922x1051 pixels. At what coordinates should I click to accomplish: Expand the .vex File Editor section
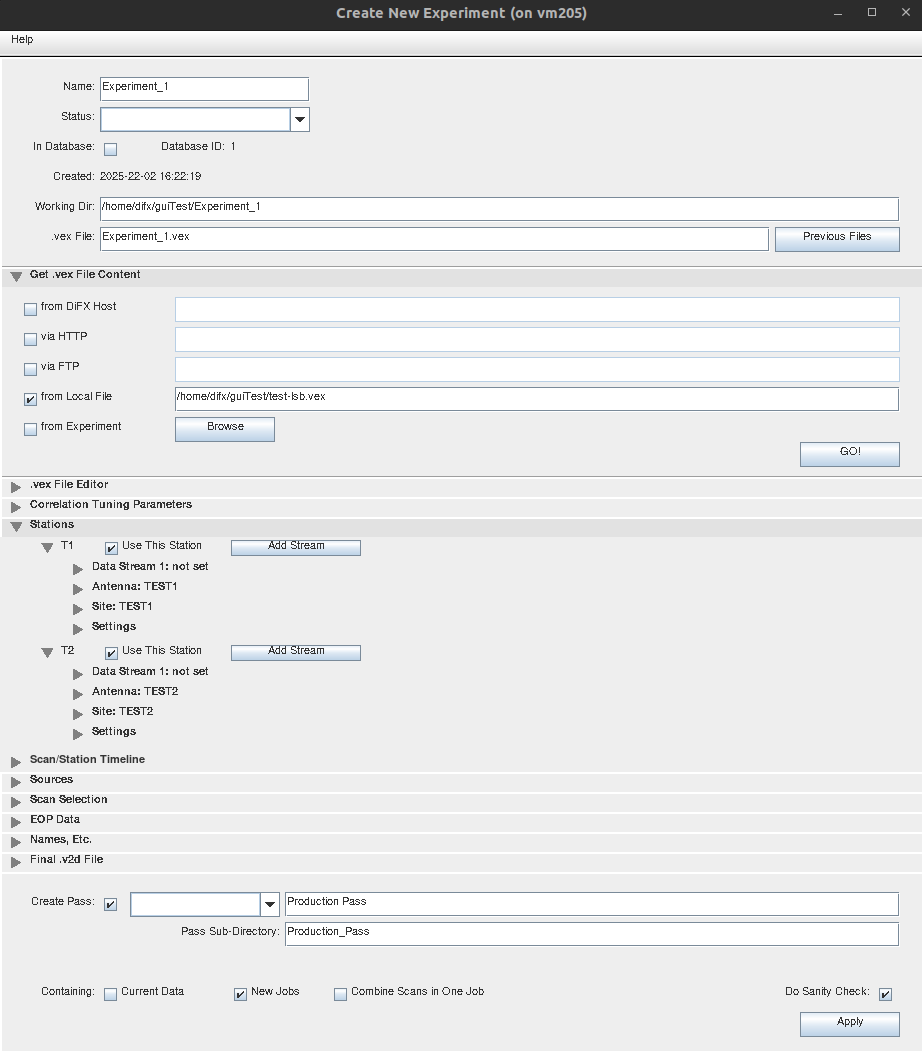(16, 487)
